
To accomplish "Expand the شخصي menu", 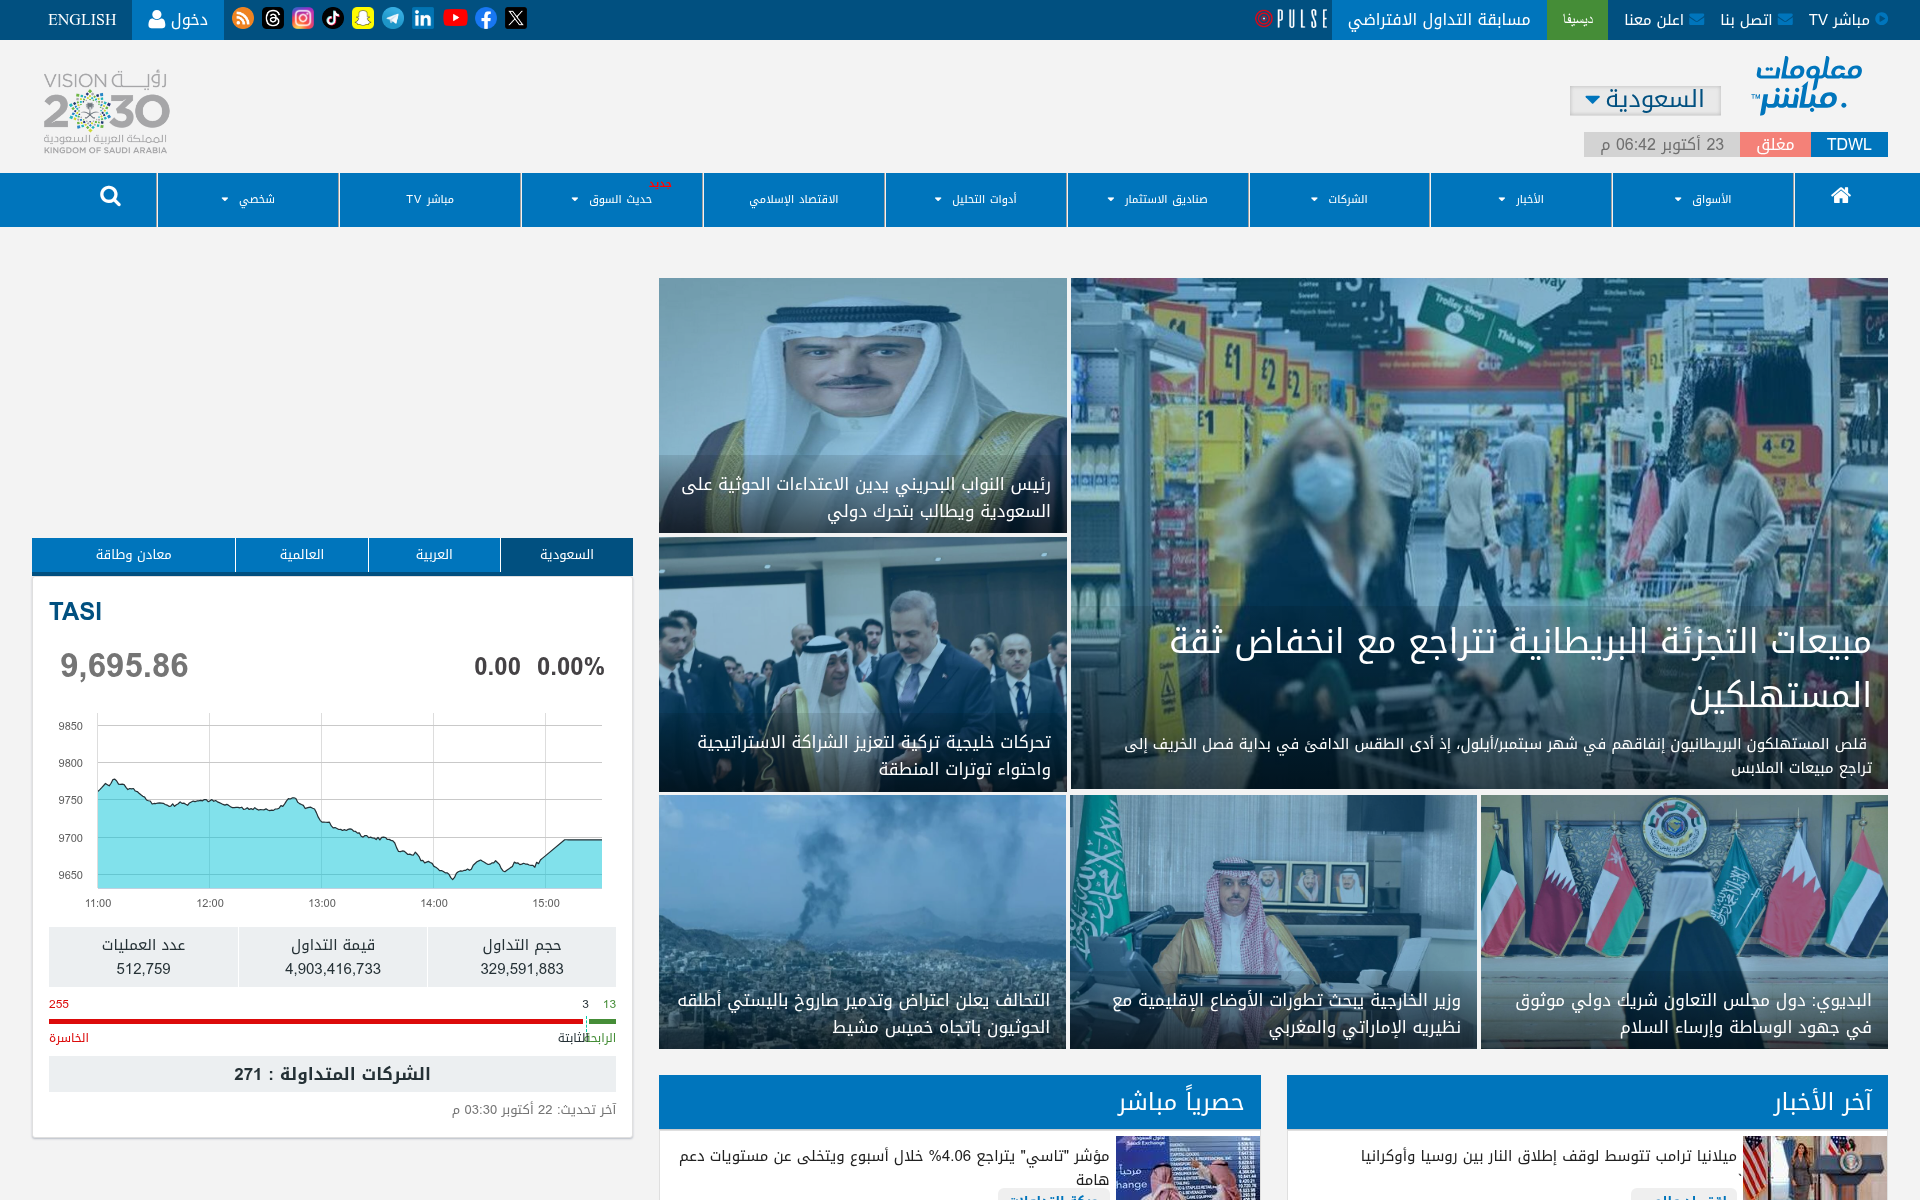I will [248, 200].
